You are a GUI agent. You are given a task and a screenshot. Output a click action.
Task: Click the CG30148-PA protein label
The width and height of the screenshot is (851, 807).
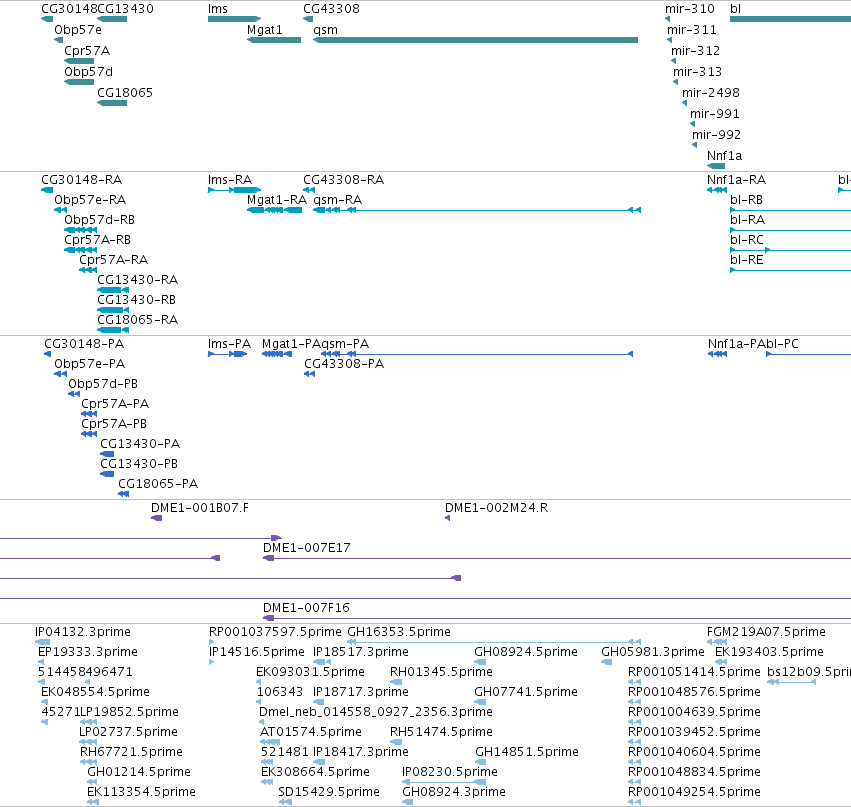84,344
